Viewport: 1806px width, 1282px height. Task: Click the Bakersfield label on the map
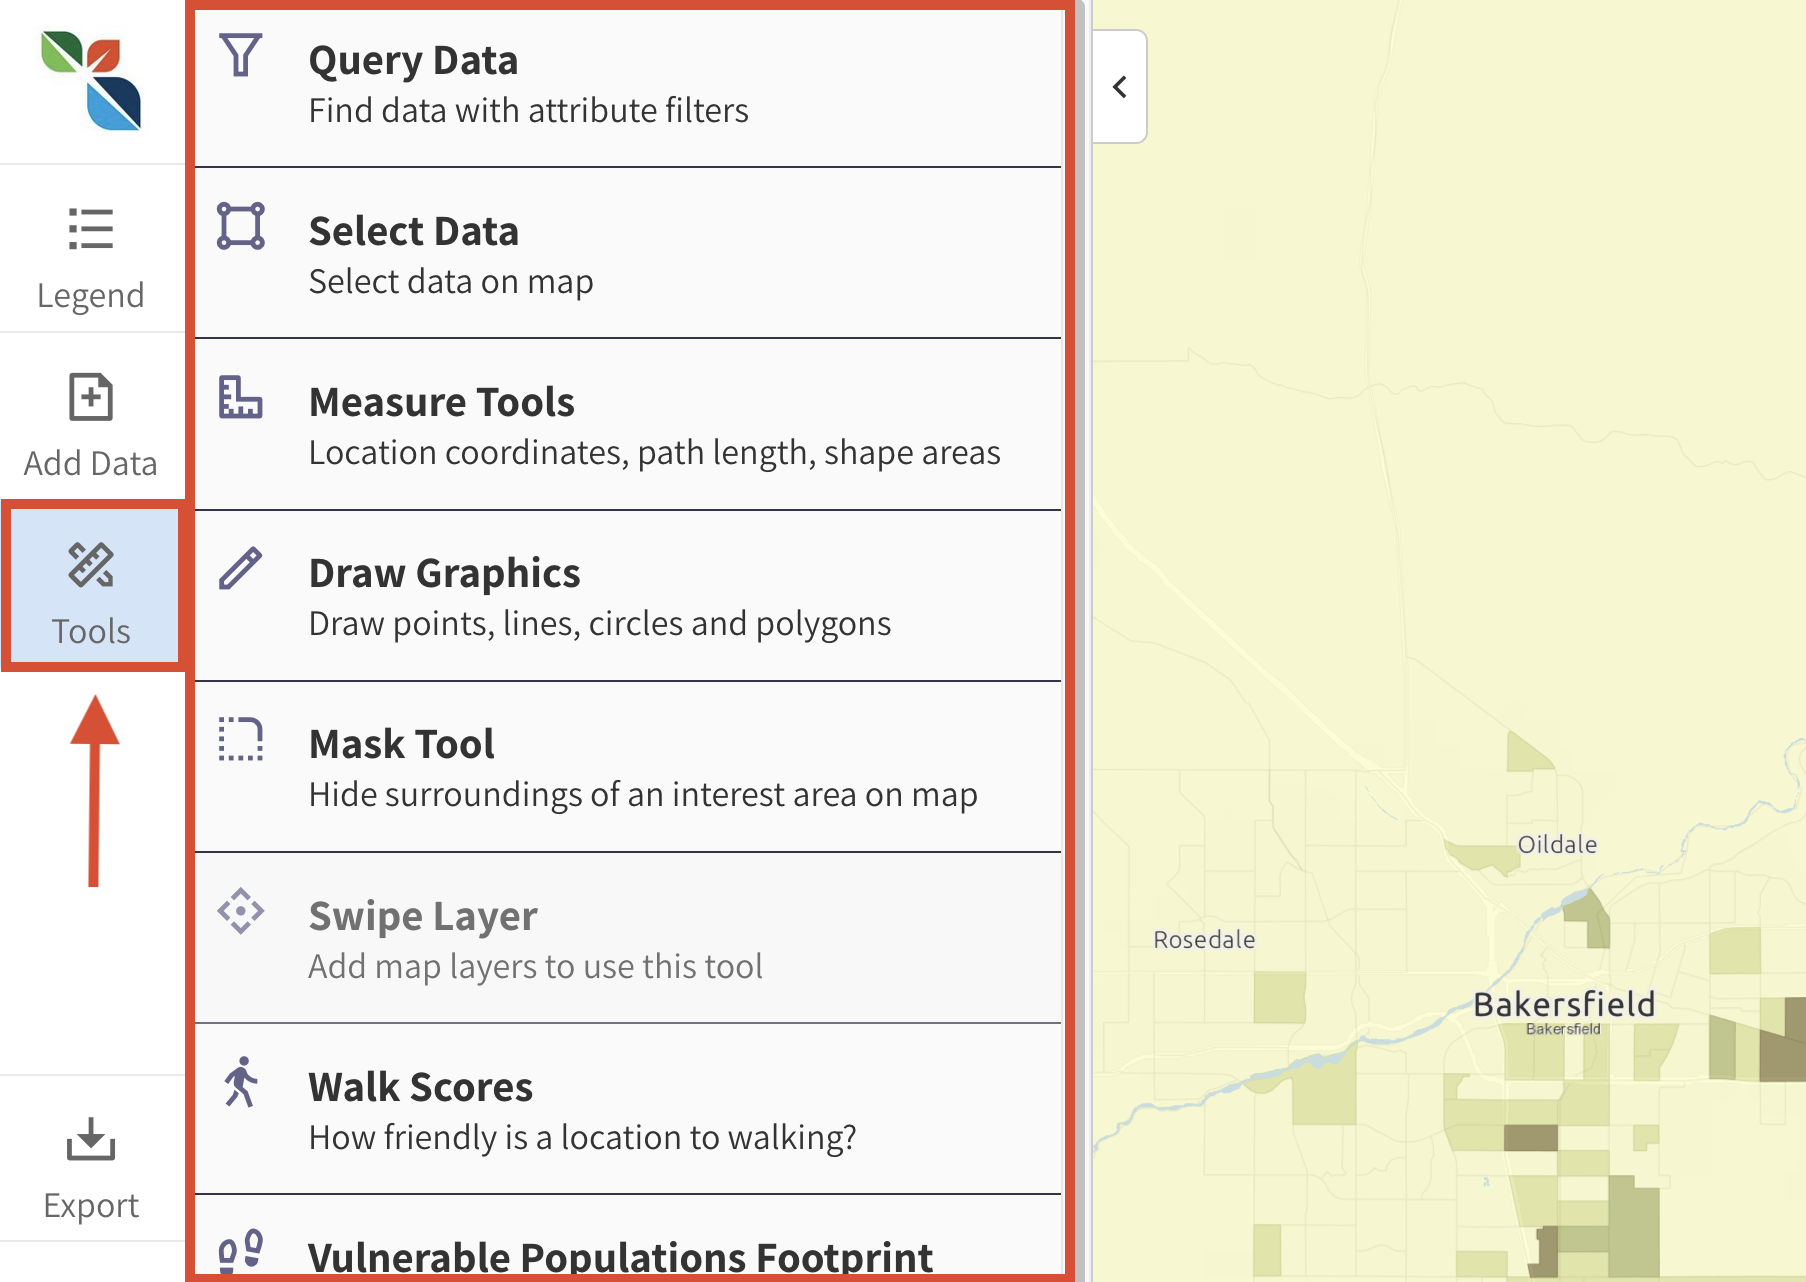[x=1563, y=1003]
